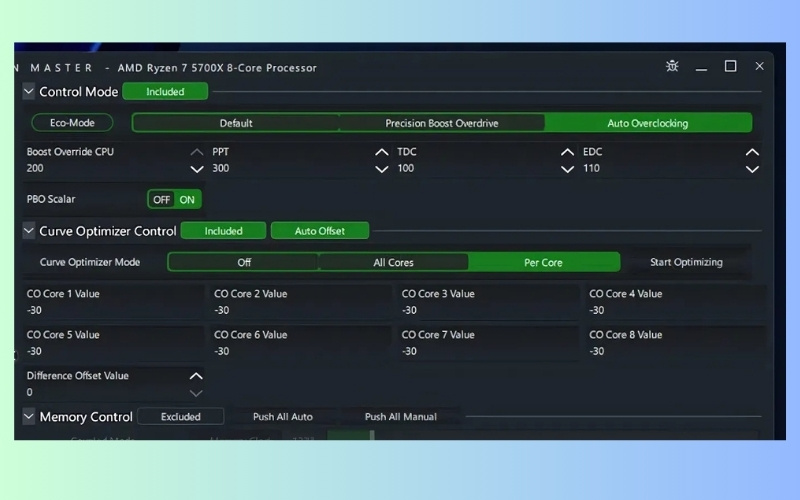Increase the Difference Offset Value

pyautogui.click(x=196, y=376)
